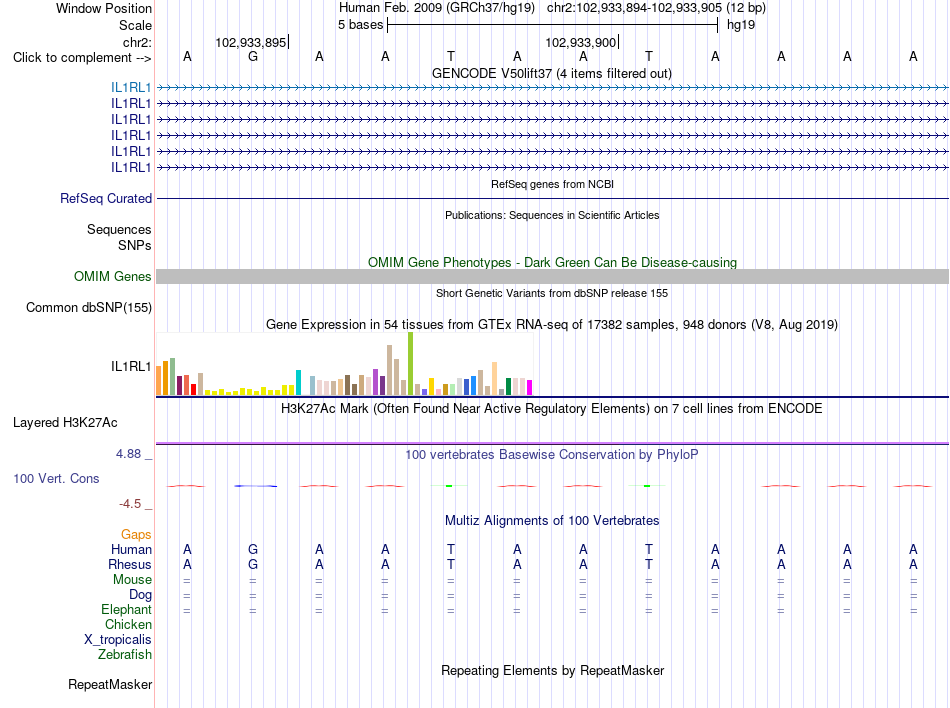The image size is (950, 708).
Task: Click the 'Click to complement -->' label
Action: (x=82, y=58)
